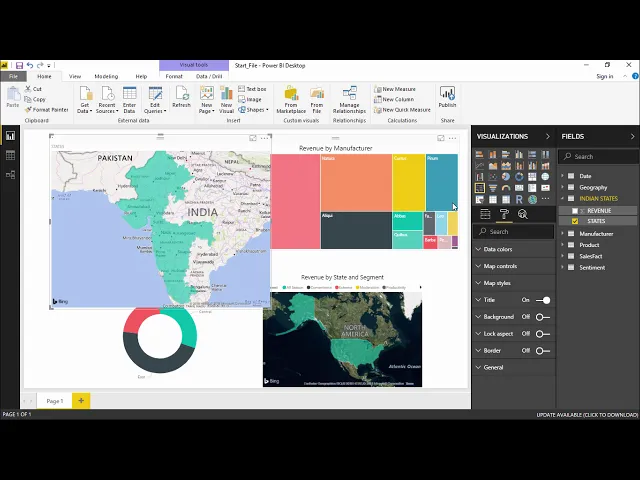
Task: Select the line chart visualization
Action: pyautogui.click(x=480, y=165)
